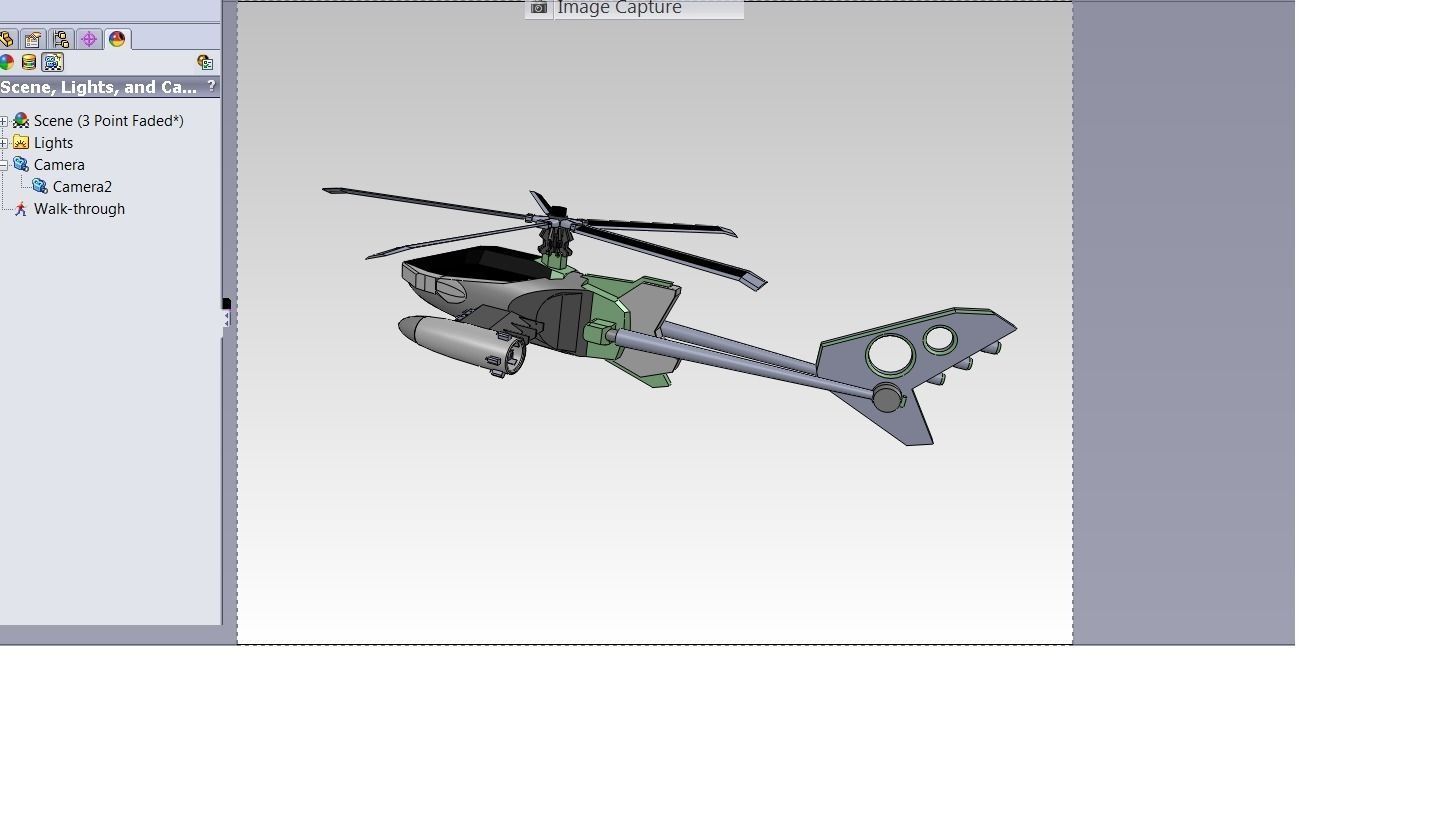Select the Walk-through tree item
The image size is (1452, 826).
click(79, 209)
